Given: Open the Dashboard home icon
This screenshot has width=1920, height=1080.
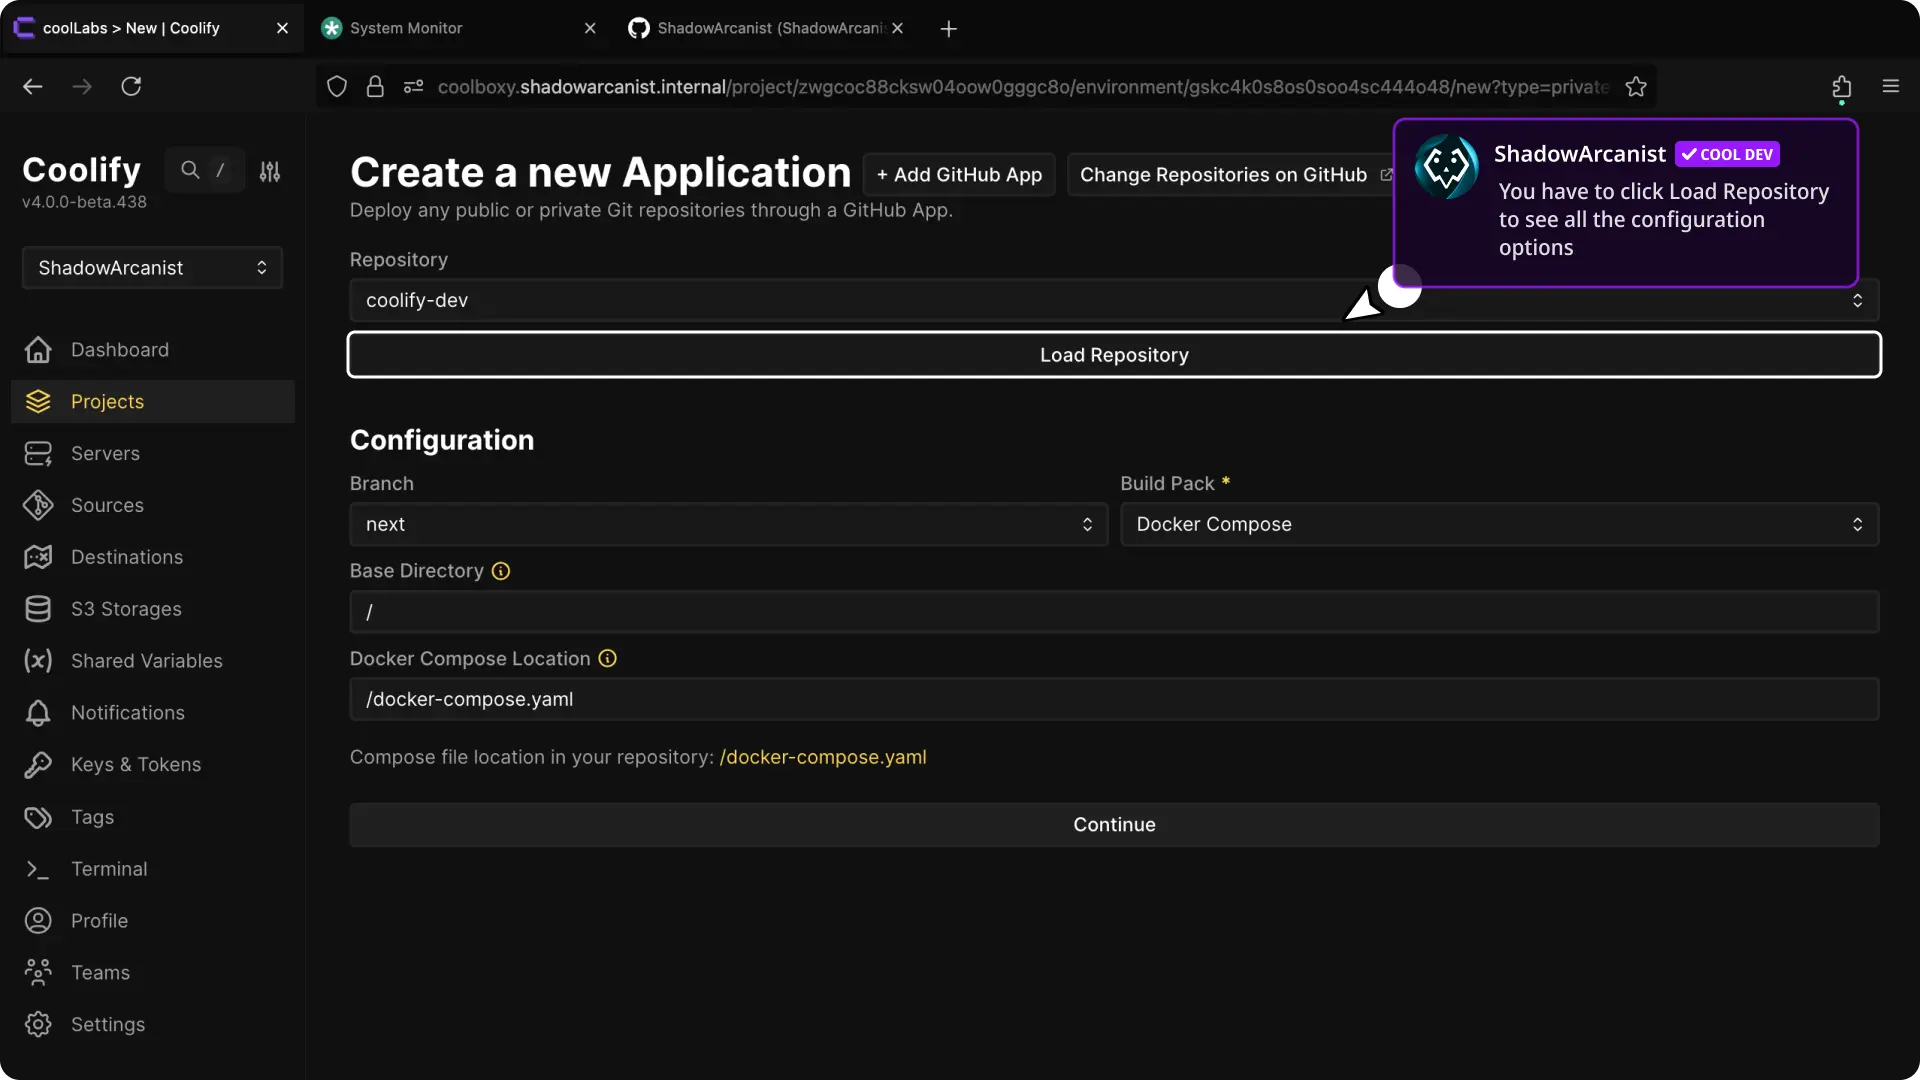Looking at the screenshot, I should point(38,350).
